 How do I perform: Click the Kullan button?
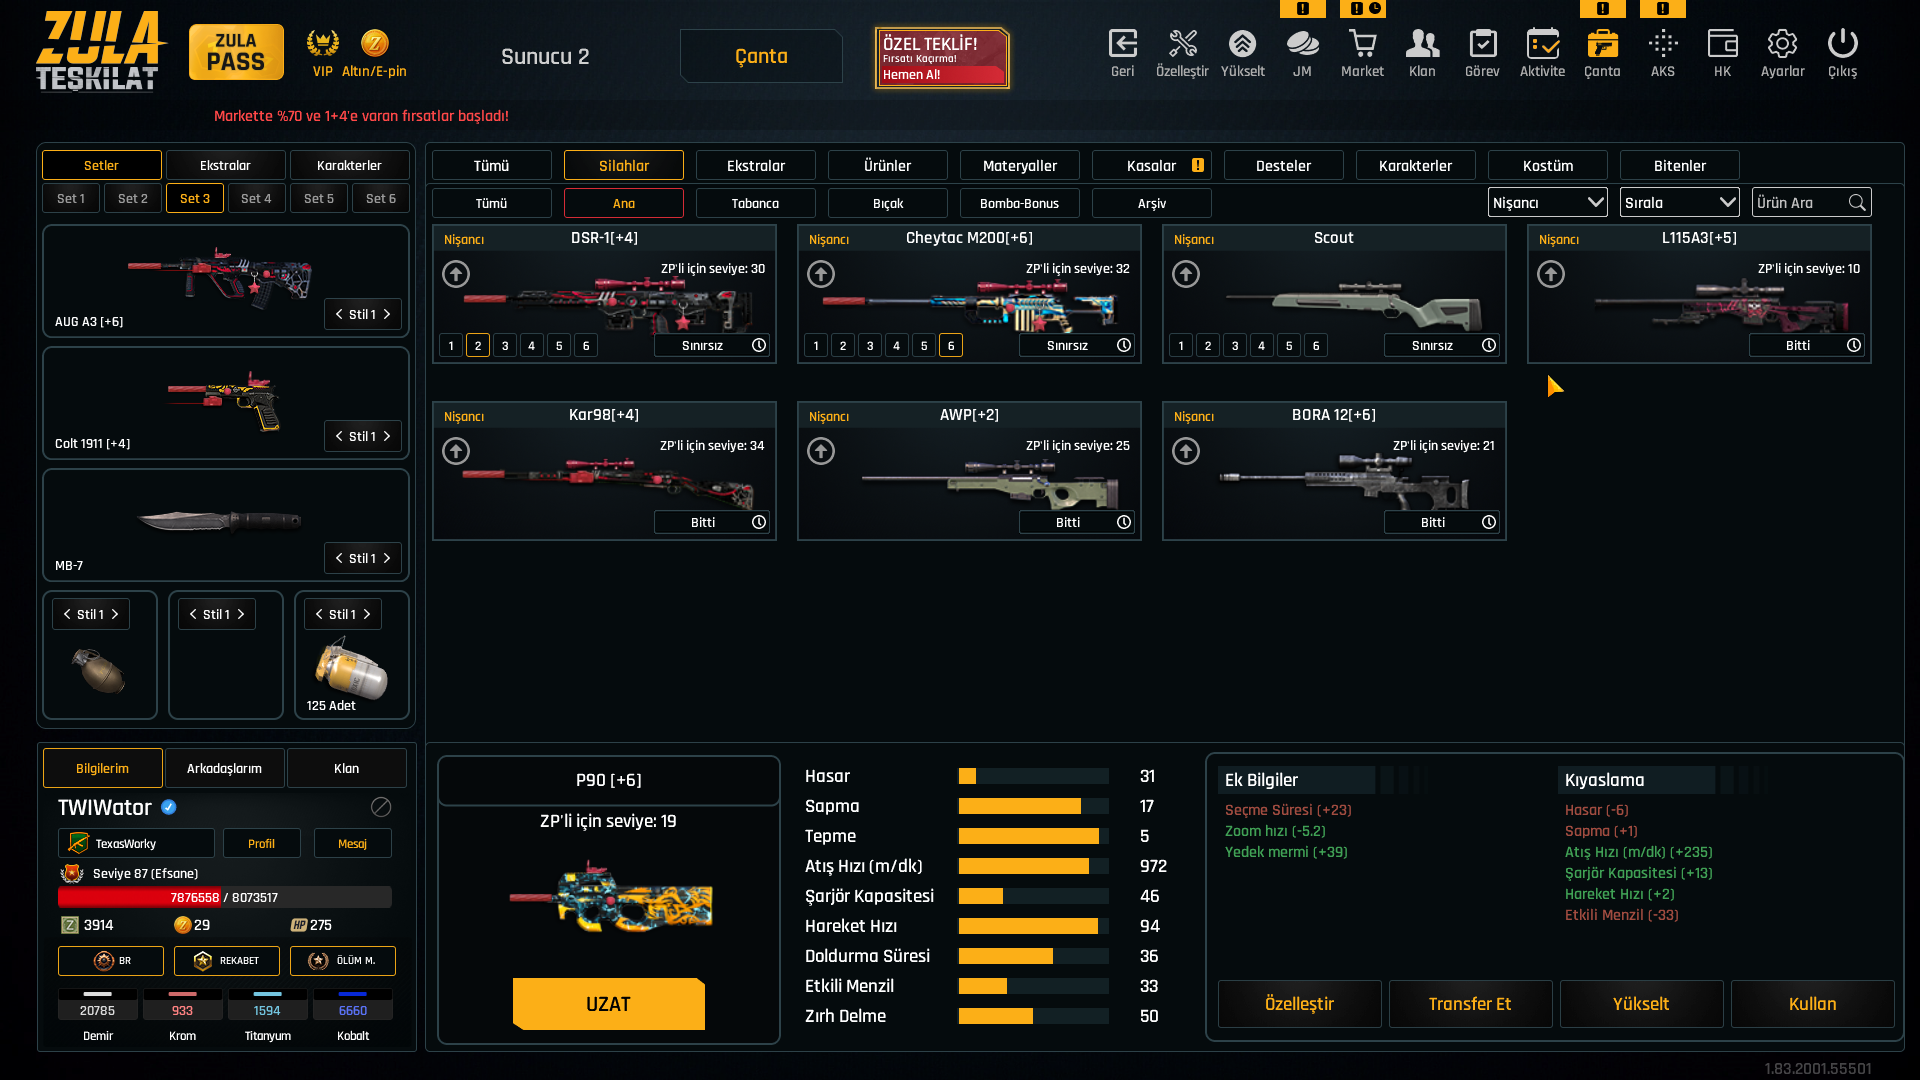click(x=1812, y=1004)
